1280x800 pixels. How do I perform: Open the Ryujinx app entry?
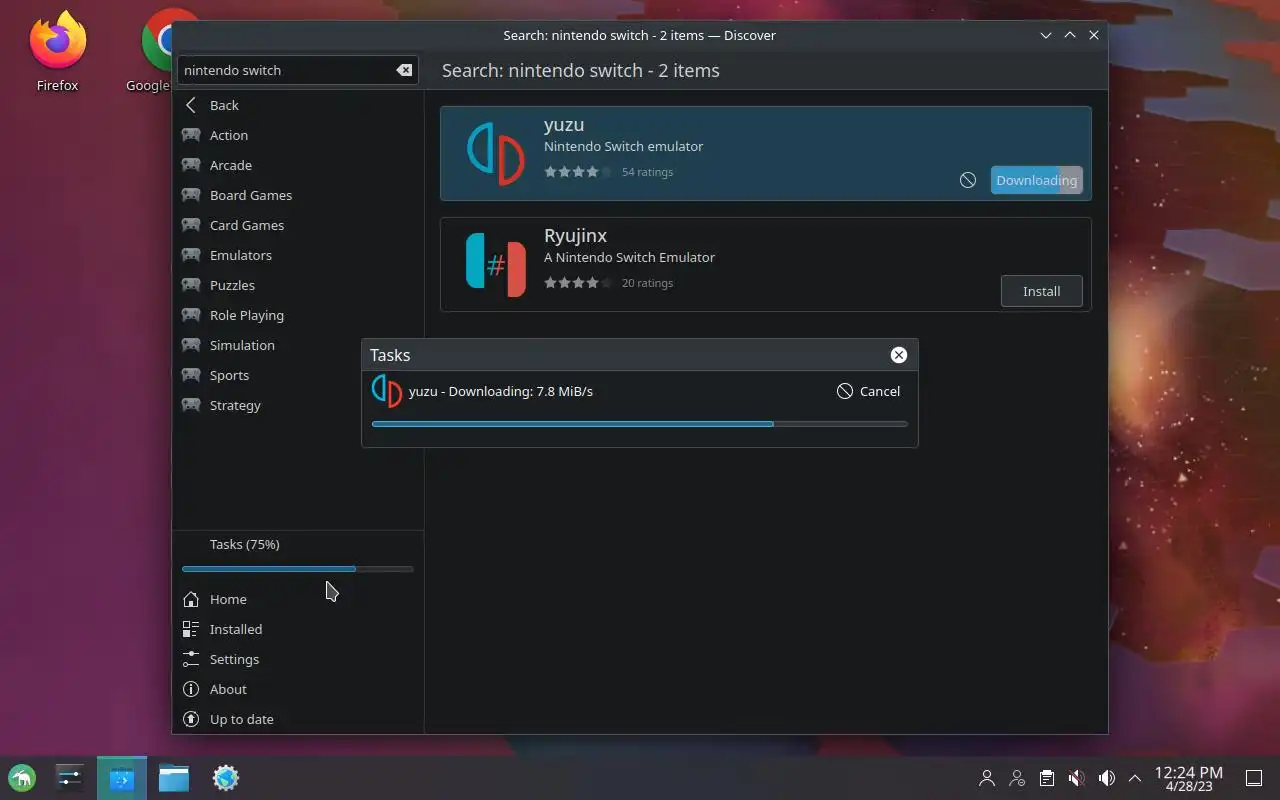[765, 265]
